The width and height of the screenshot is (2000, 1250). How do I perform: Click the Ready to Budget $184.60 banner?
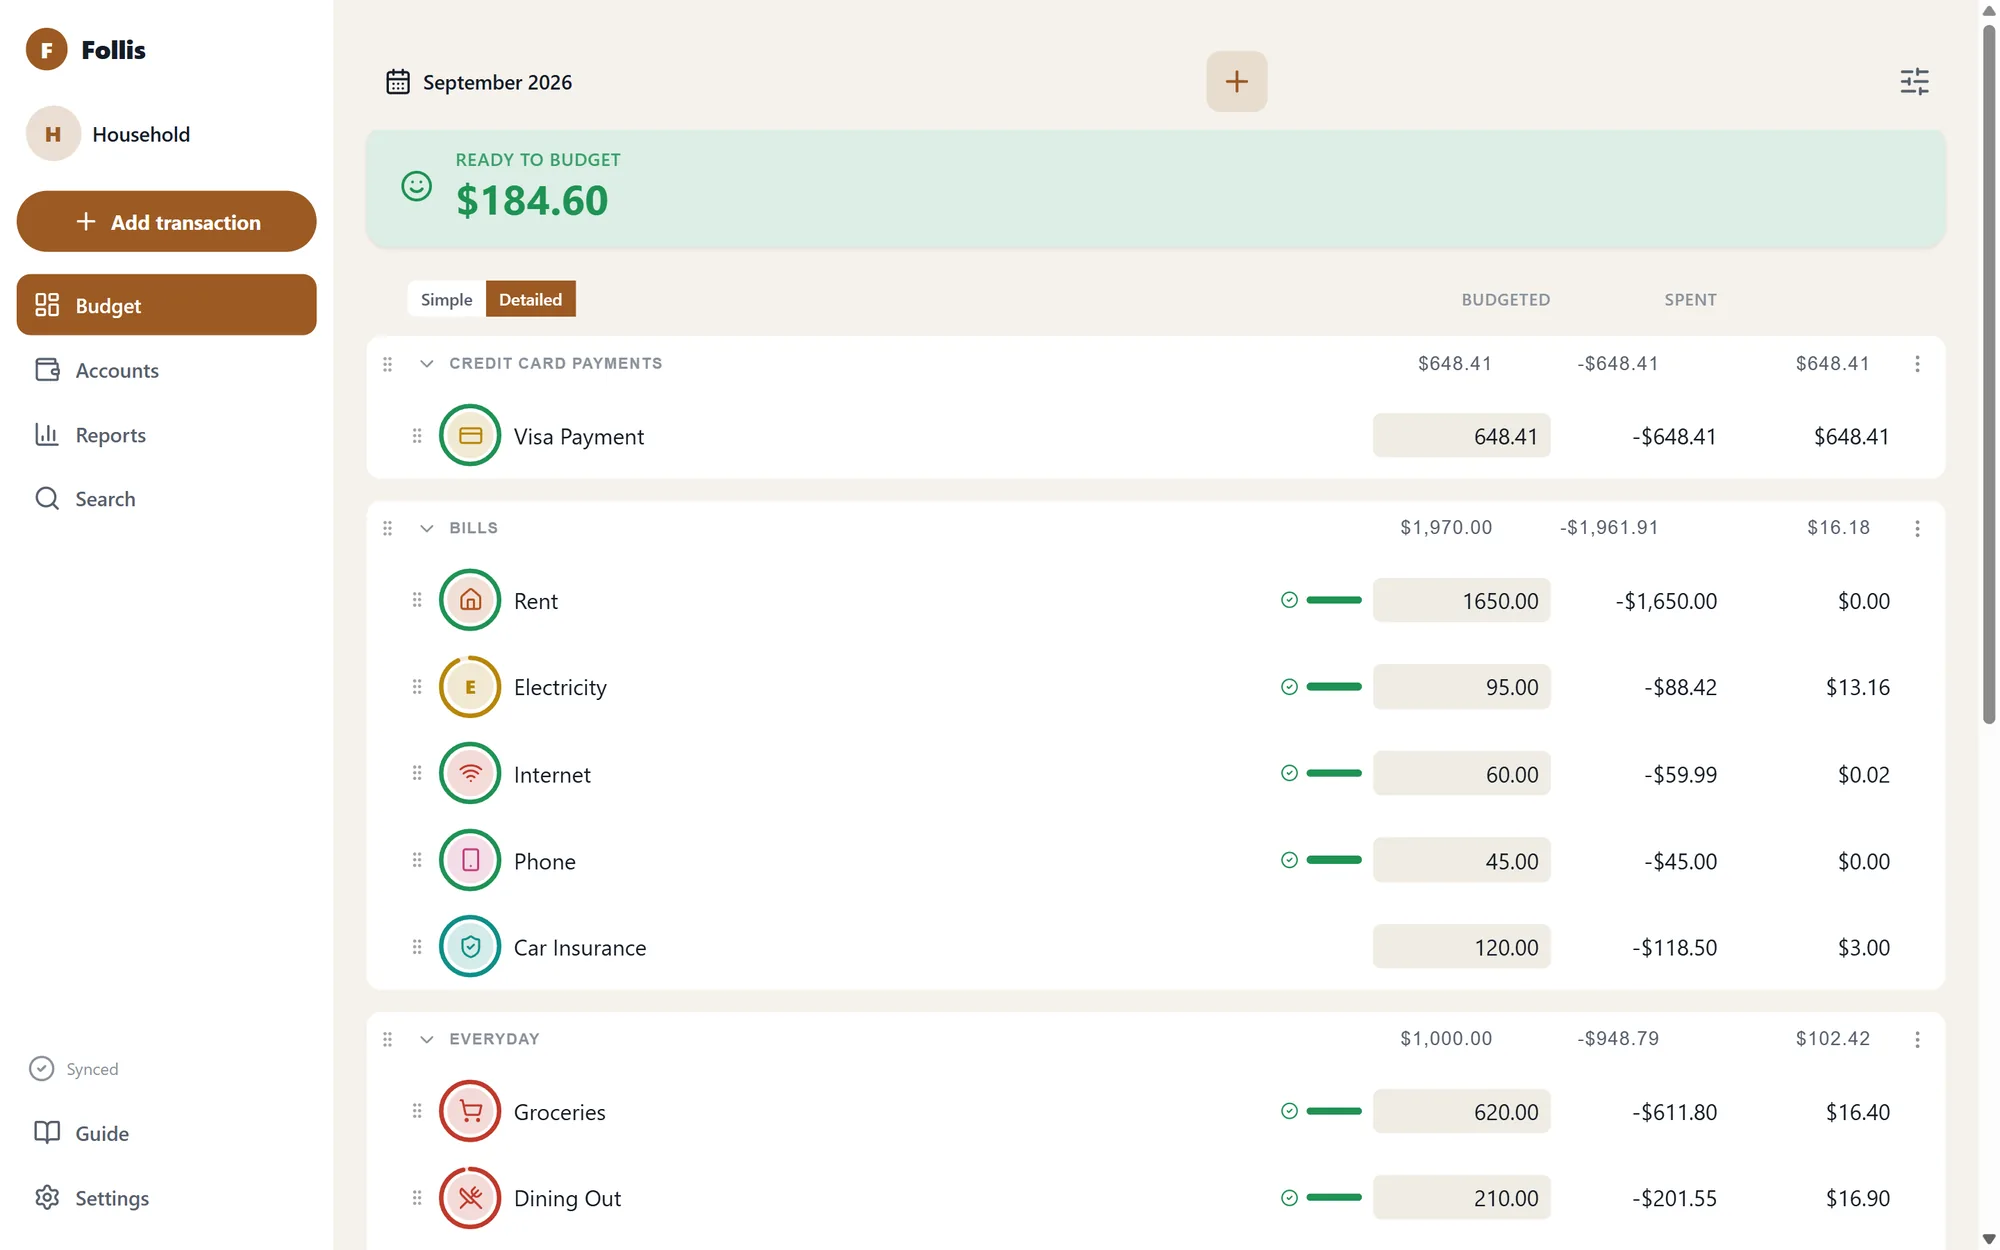(1155, 188)
